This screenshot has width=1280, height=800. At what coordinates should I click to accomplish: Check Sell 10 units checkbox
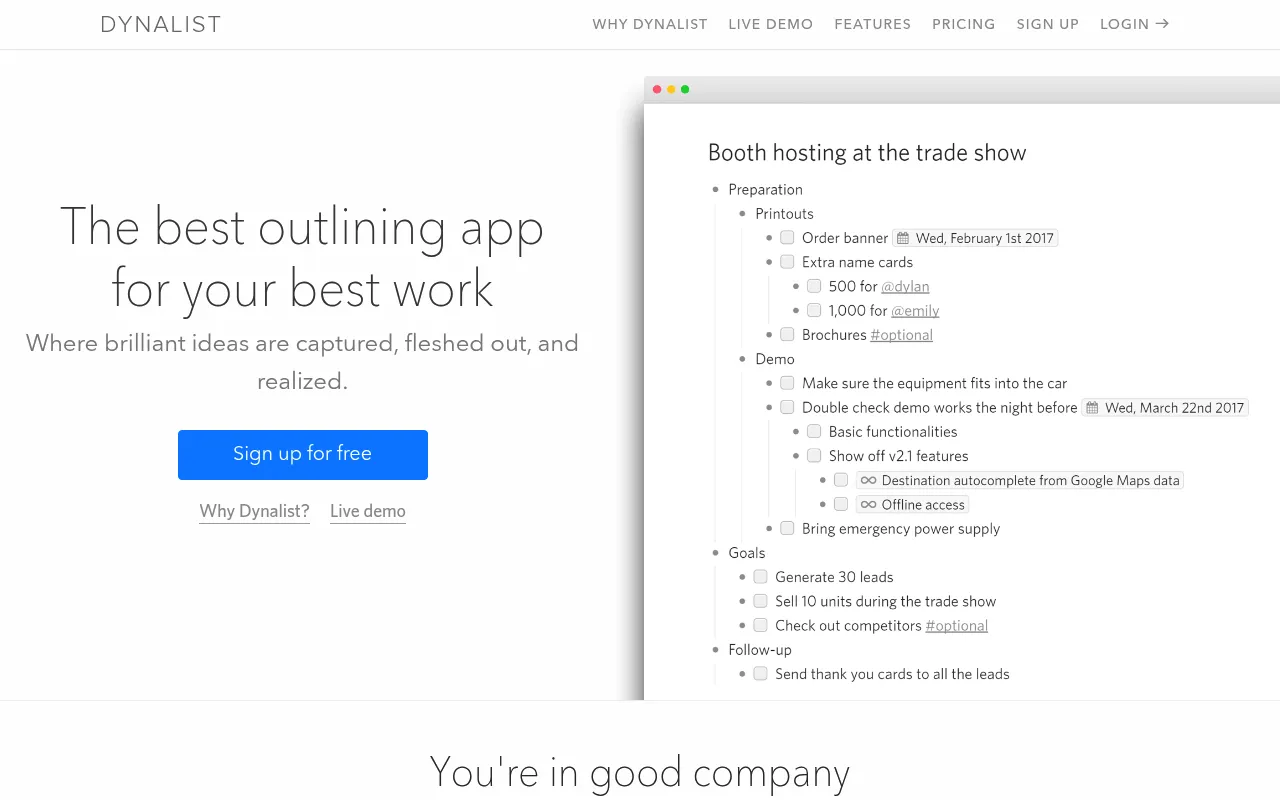point(760,601)
